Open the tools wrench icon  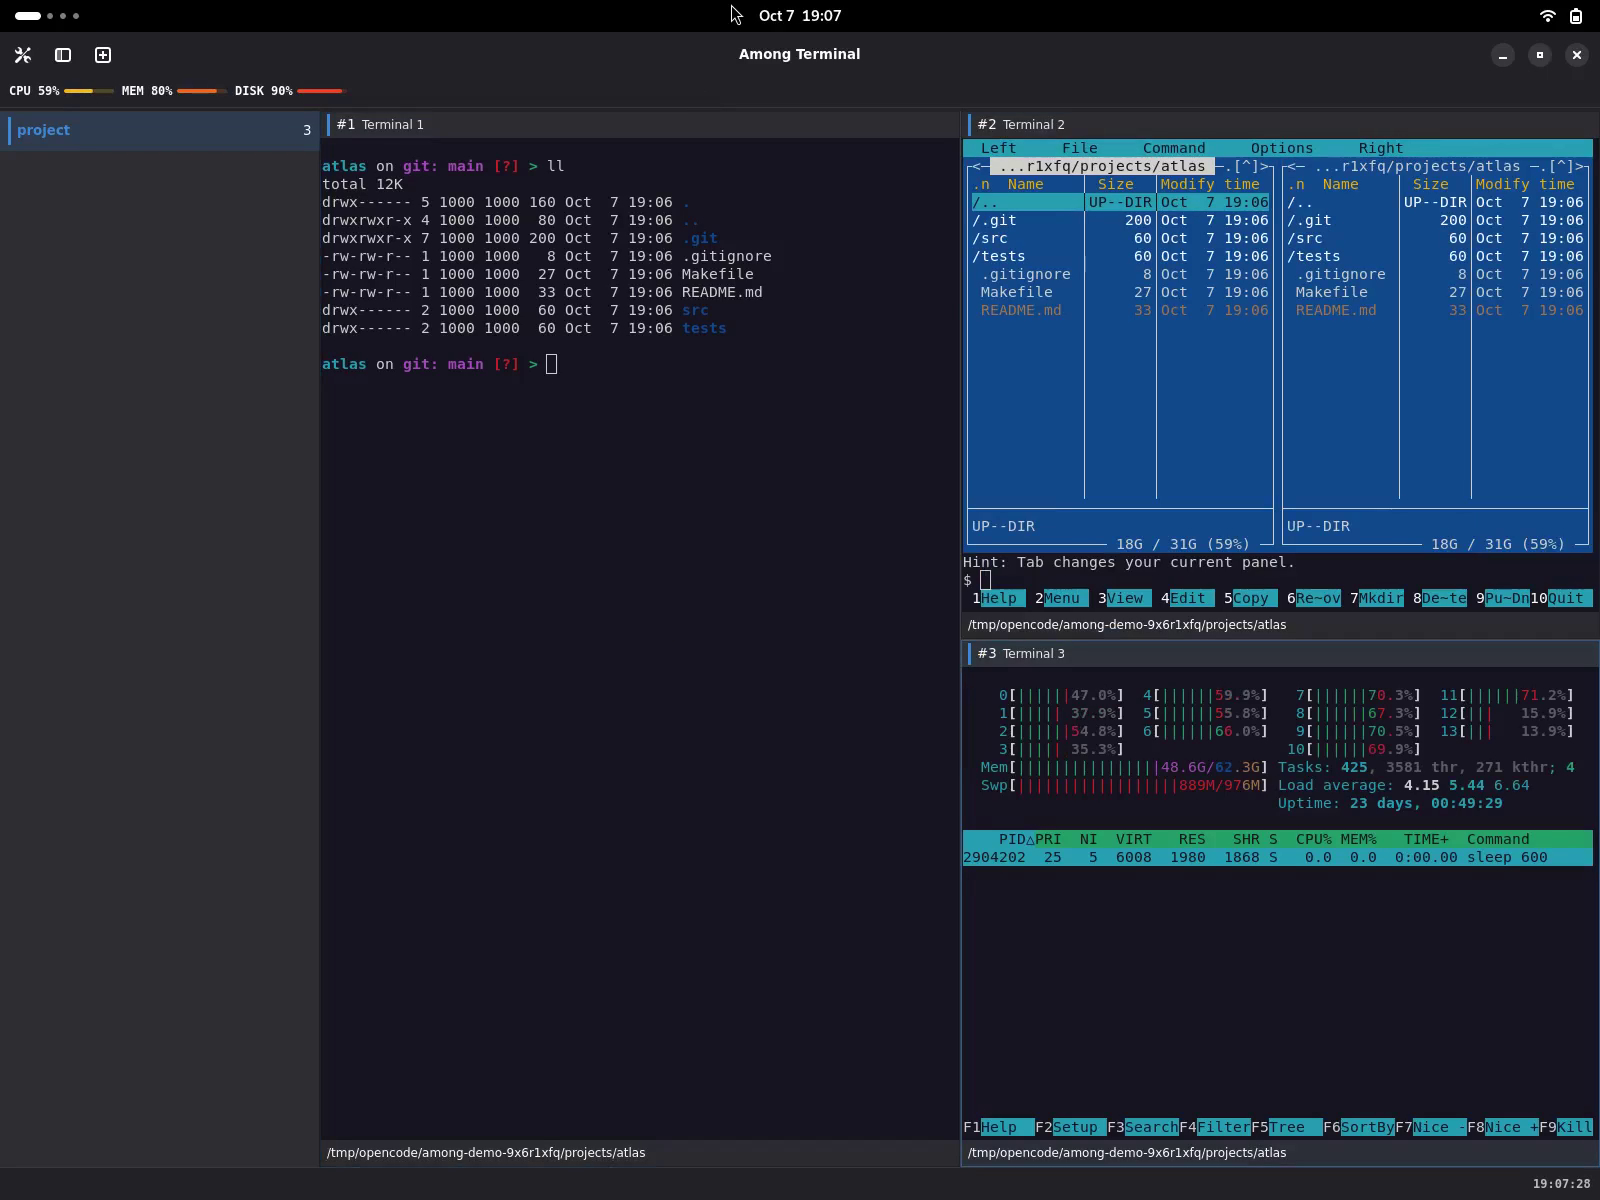tap(23, 55)
